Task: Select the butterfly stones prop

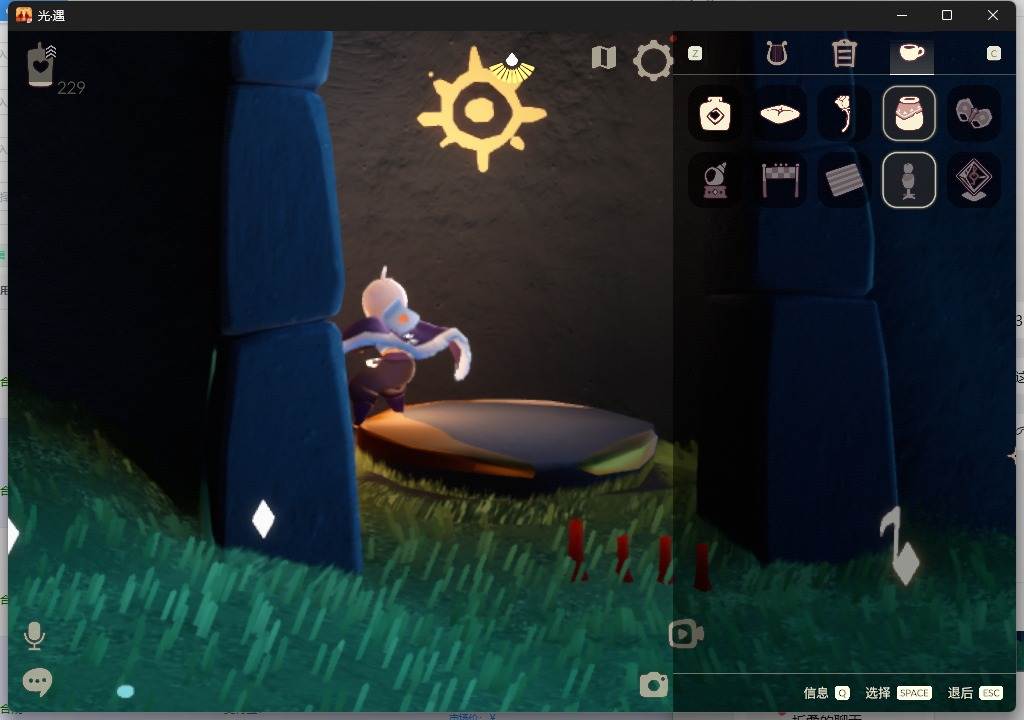Action: tap(973, 114)
